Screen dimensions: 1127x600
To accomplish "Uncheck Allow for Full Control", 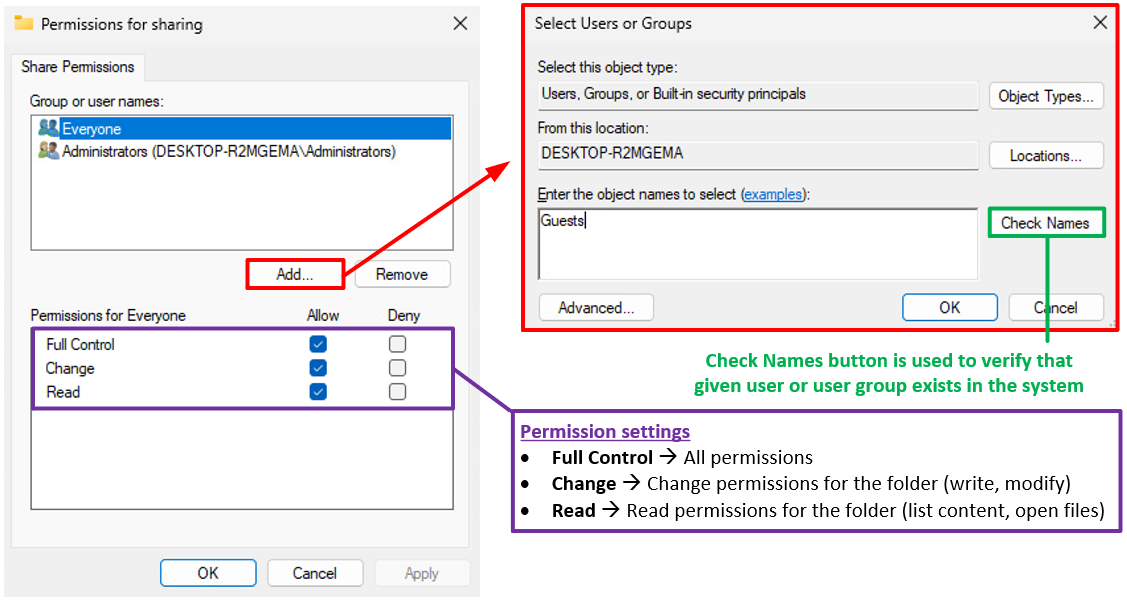I will (x=318, y=344).
